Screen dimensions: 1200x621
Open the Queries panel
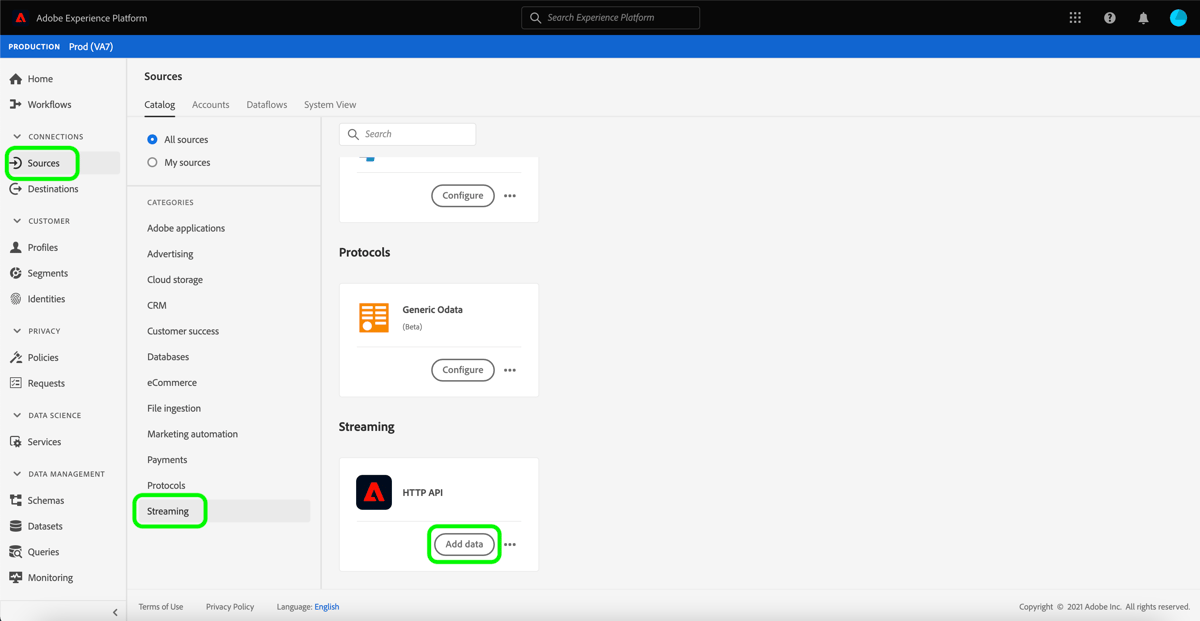pos(43,551)
